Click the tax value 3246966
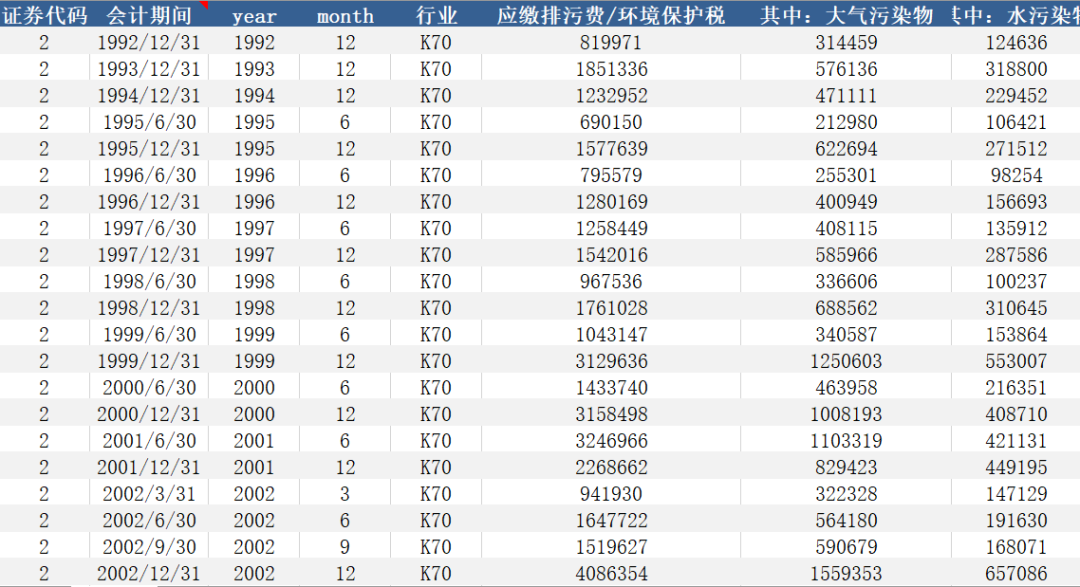This screenshot has height=587, width=1080. click(x=612, y=441)
